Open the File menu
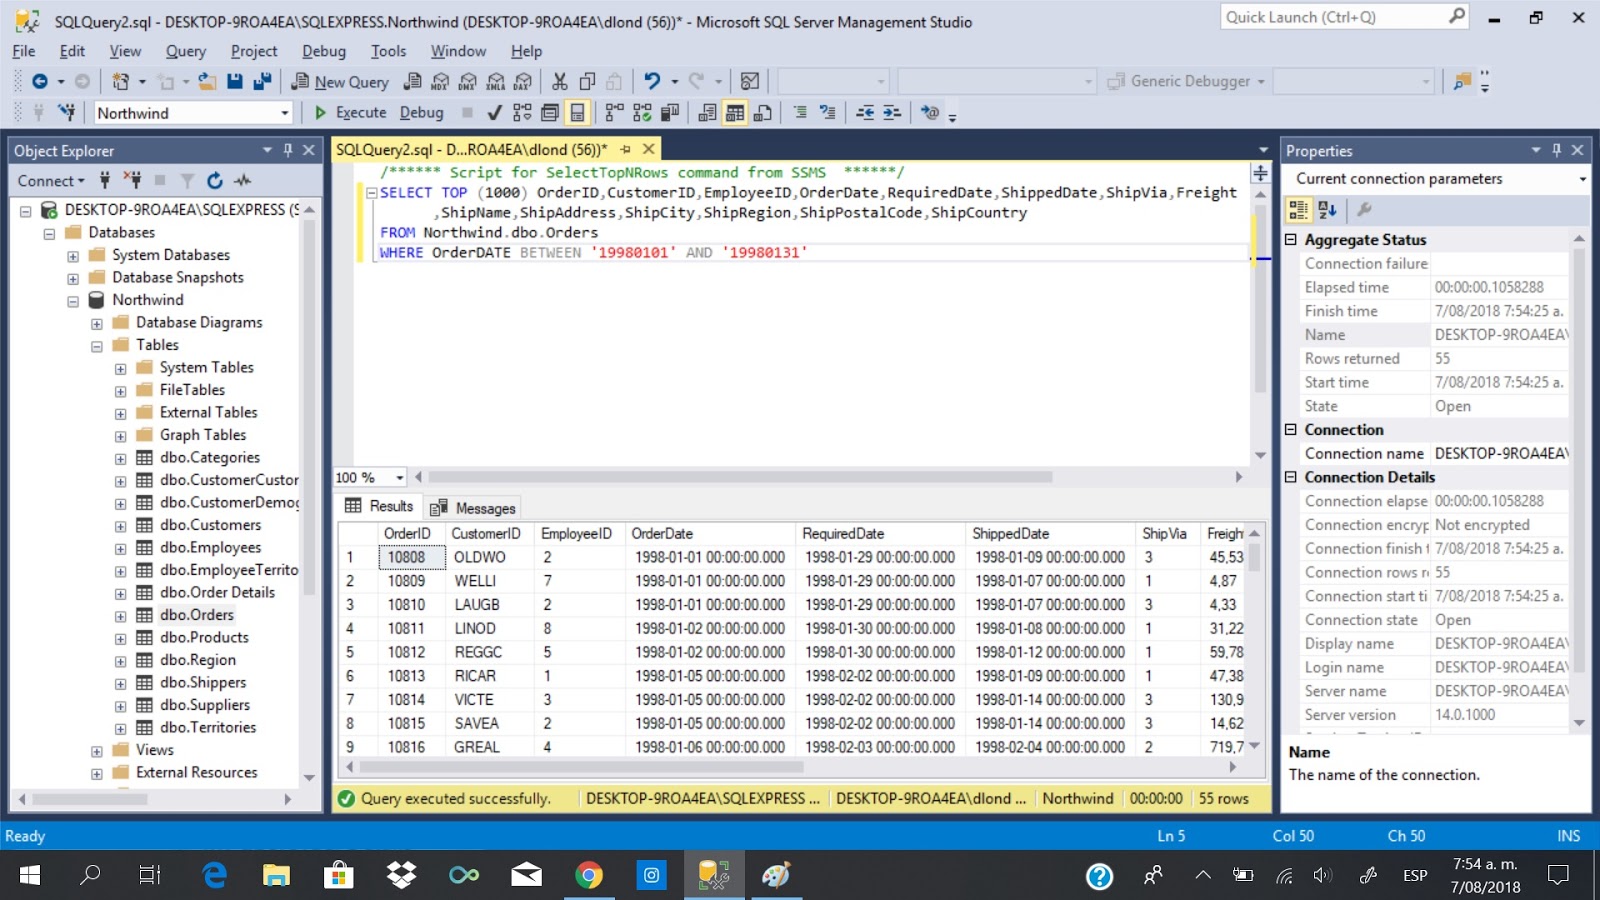 pyautogui.click(x=24, y=51)
